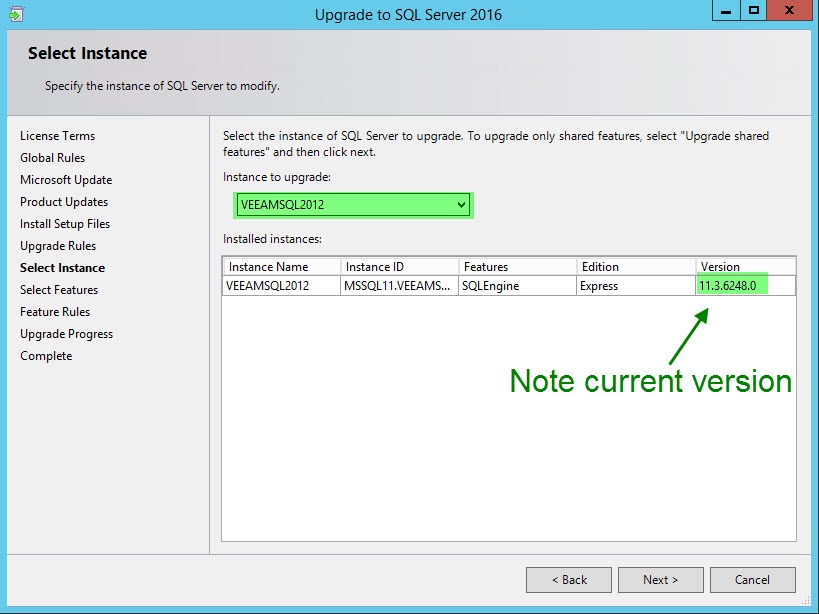Select the Install Setup Files step

pos(65,223)
